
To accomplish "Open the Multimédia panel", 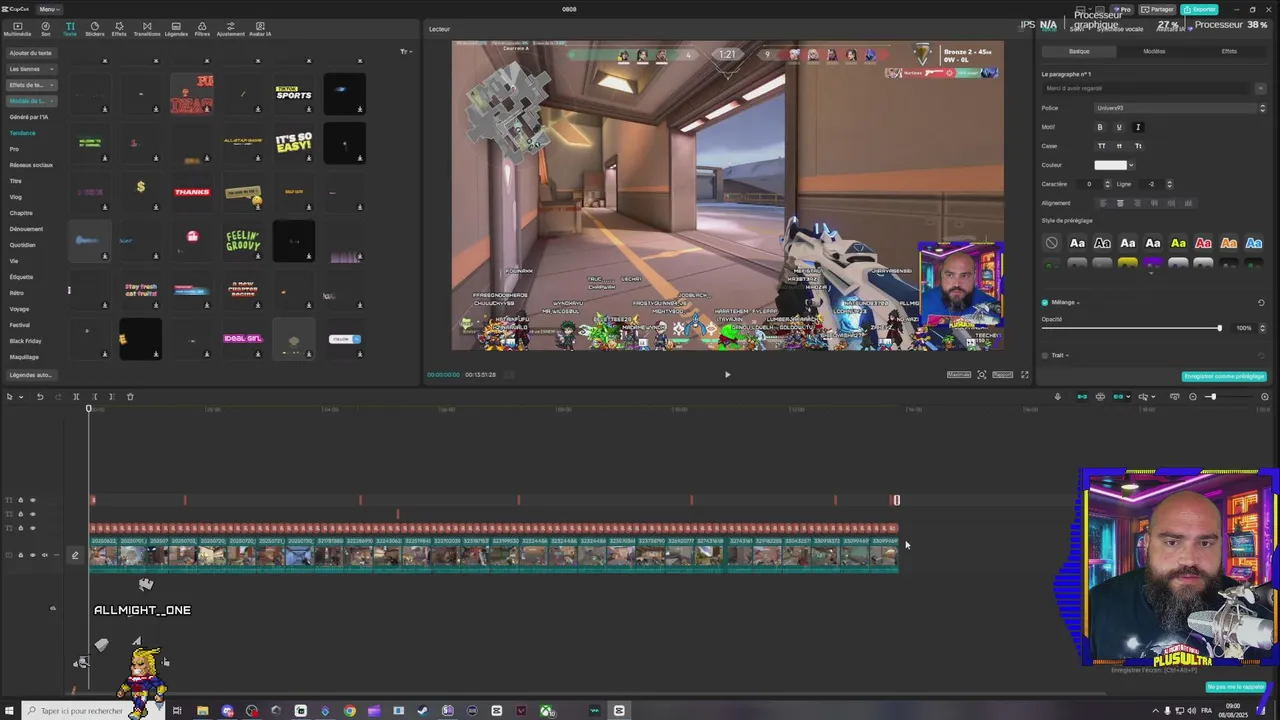I will [17, 29].
